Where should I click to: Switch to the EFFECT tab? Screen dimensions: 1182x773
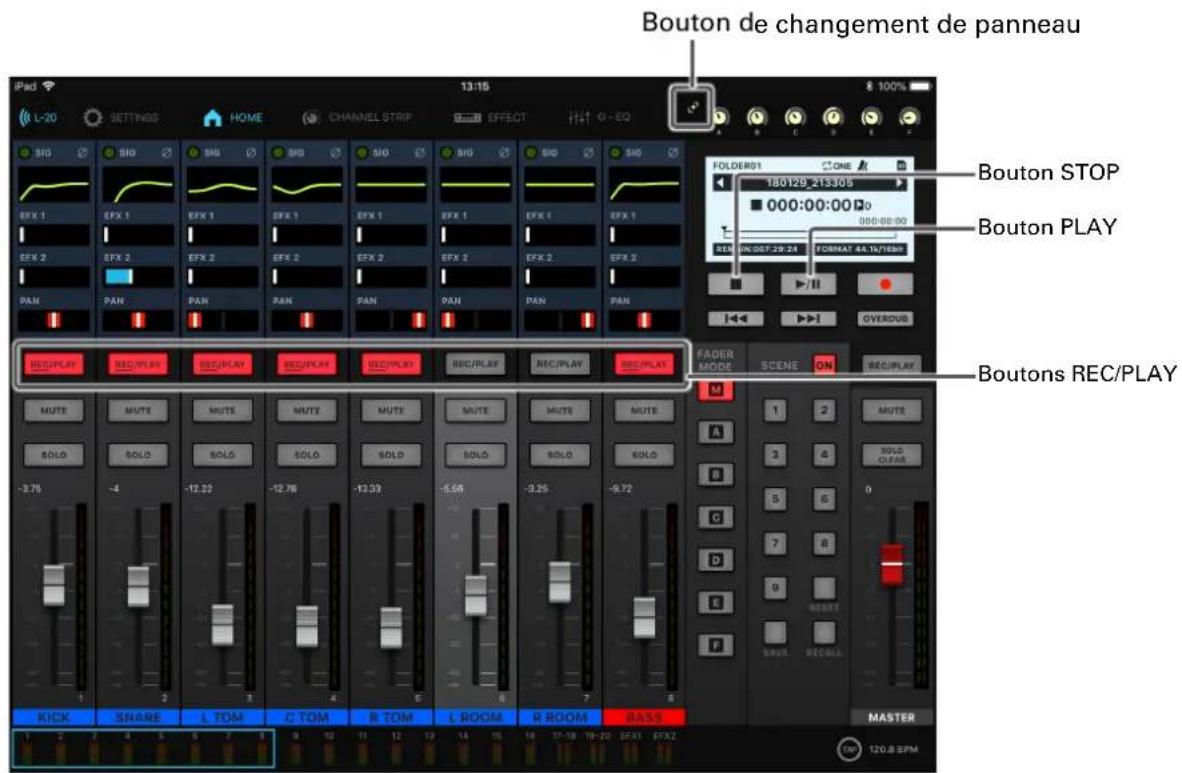(x=490, y=118)
